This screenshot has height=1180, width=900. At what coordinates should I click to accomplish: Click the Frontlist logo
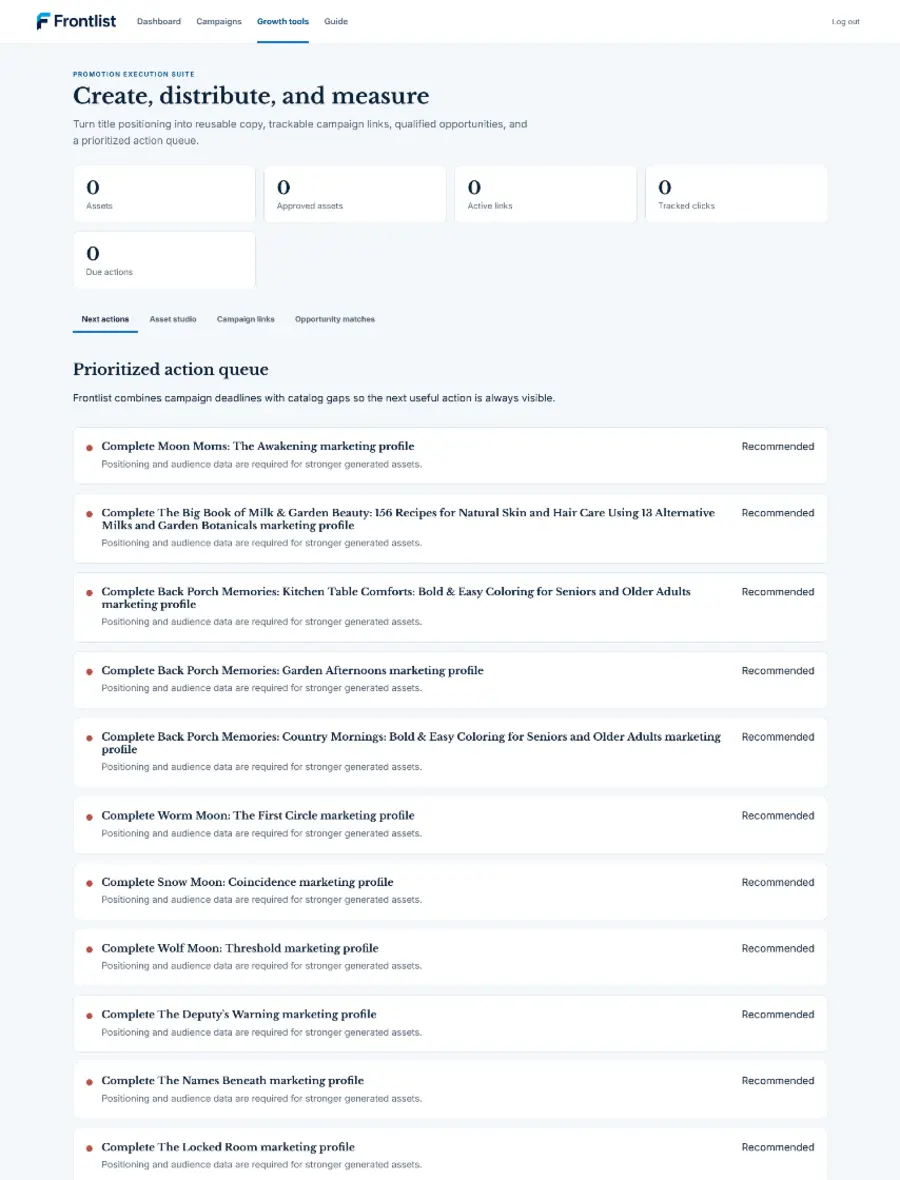coord(76,21)
